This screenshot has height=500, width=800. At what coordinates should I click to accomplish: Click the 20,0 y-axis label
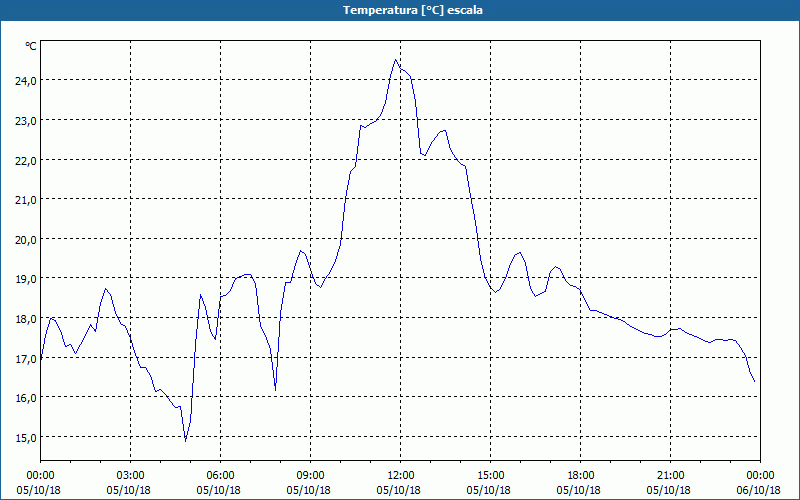pyautogui.click(x=26, y=240)
